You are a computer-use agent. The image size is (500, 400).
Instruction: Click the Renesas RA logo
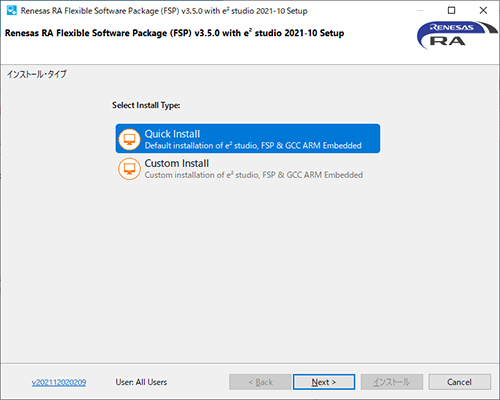[x=457, y=35]
